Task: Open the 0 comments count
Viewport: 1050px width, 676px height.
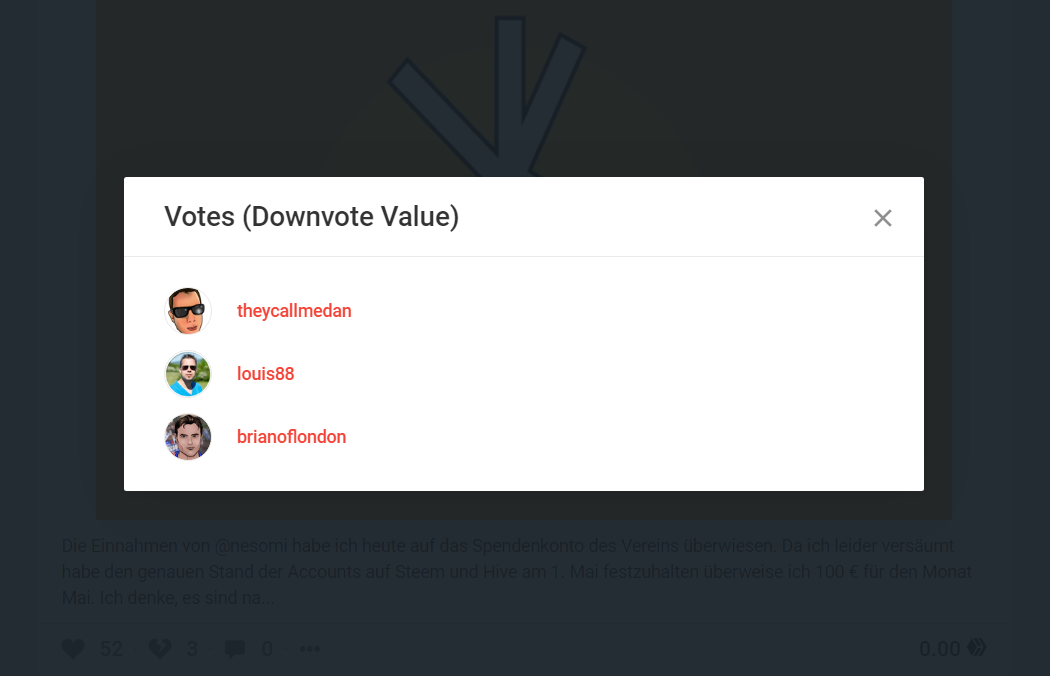Action: coord(267,649)
